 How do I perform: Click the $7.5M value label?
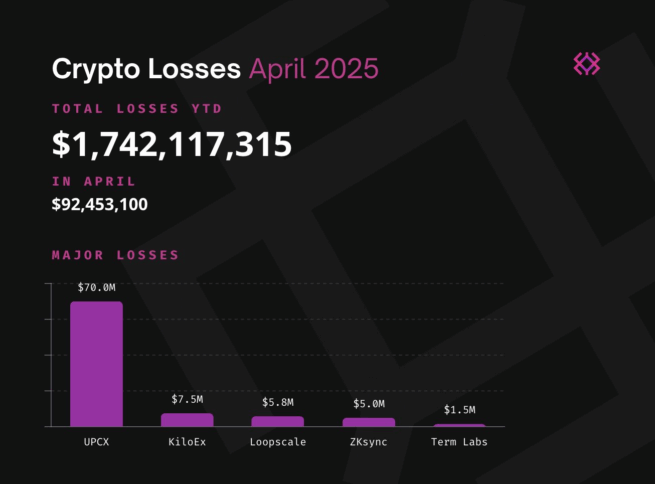pos(187,399)
